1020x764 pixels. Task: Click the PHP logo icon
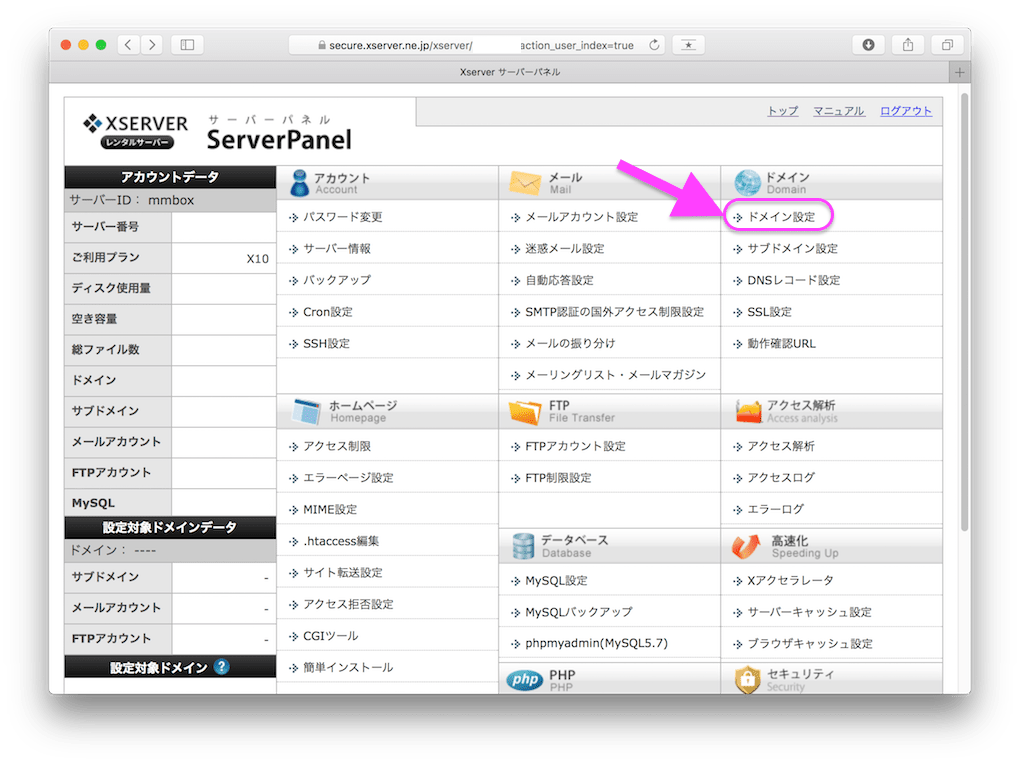pos(524,681)
